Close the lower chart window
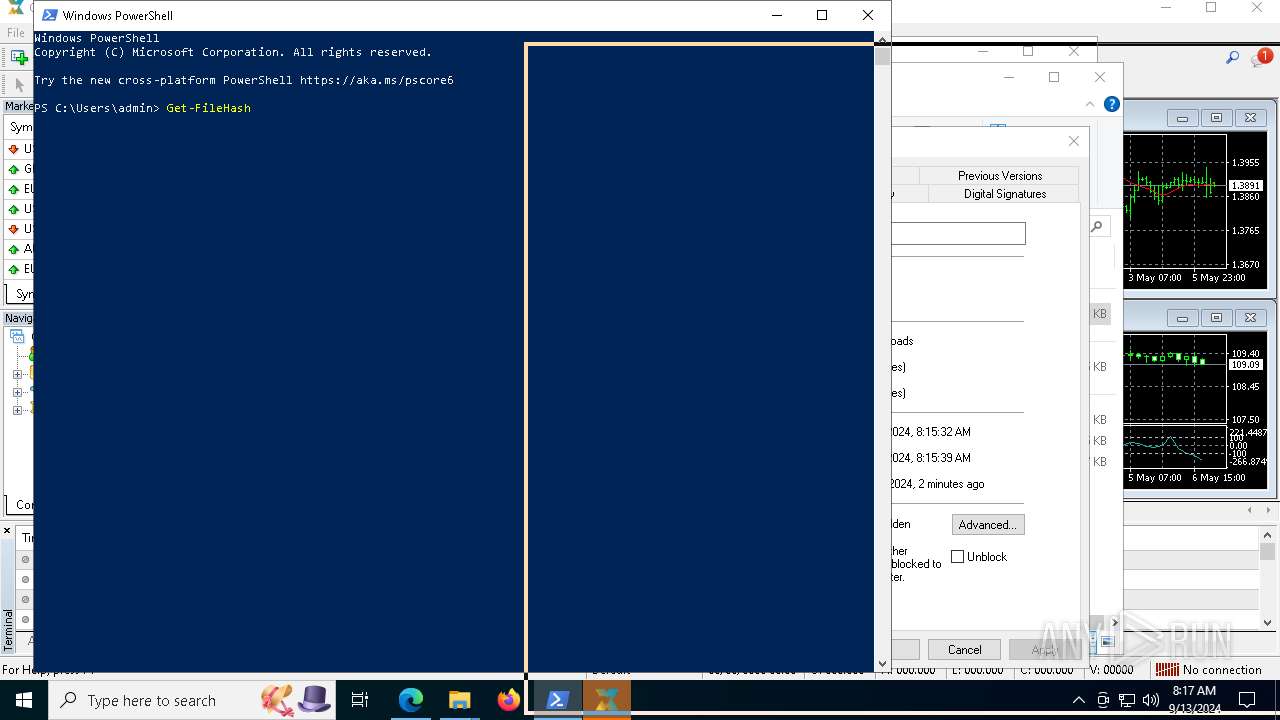Viewport: 1280px width, 720px height. 1250,318
